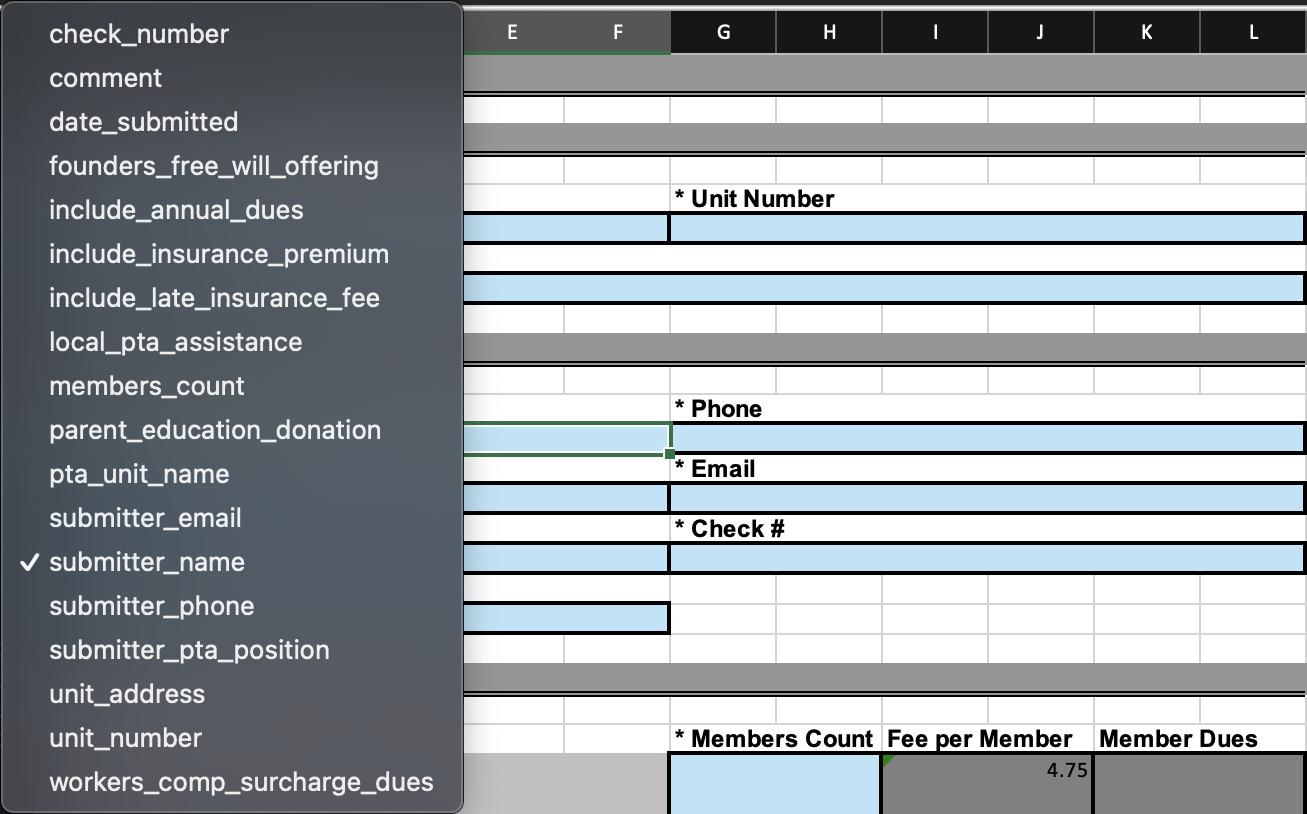Click the '* Email' label
The height and width of the screenshot is (814, 1307).
714,469
